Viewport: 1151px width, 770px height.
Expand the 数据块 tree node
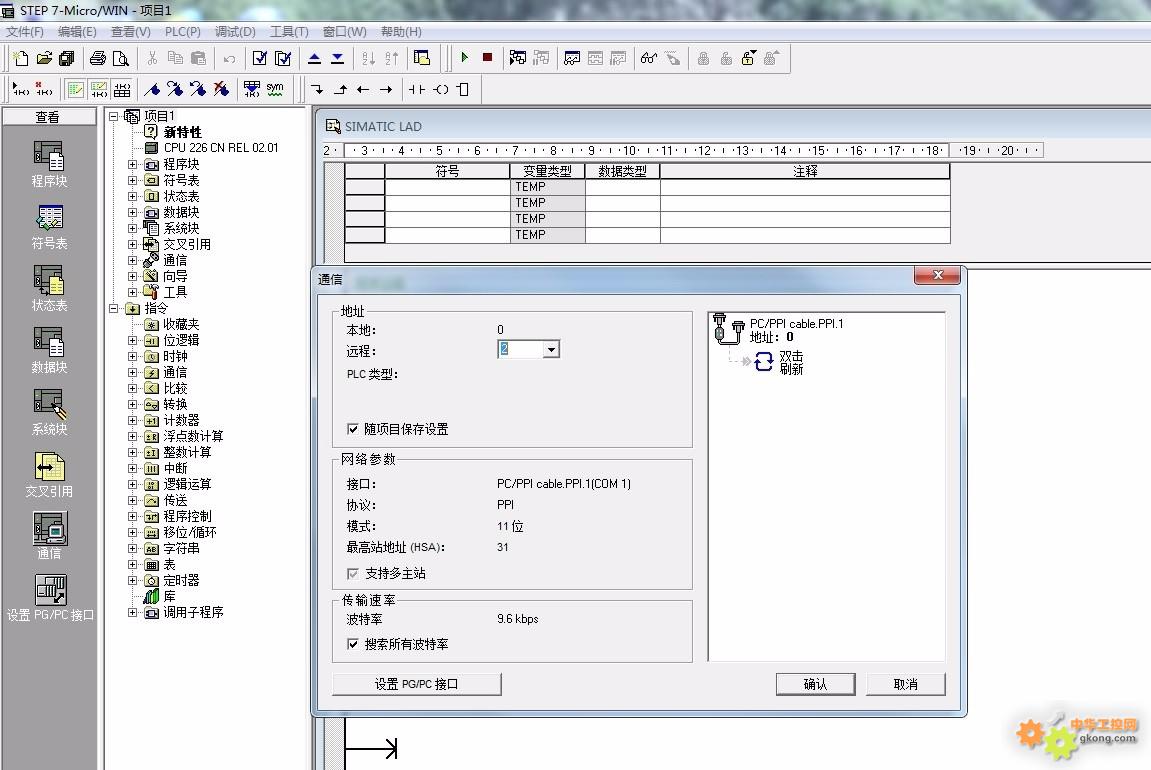(x=132, y=212)
